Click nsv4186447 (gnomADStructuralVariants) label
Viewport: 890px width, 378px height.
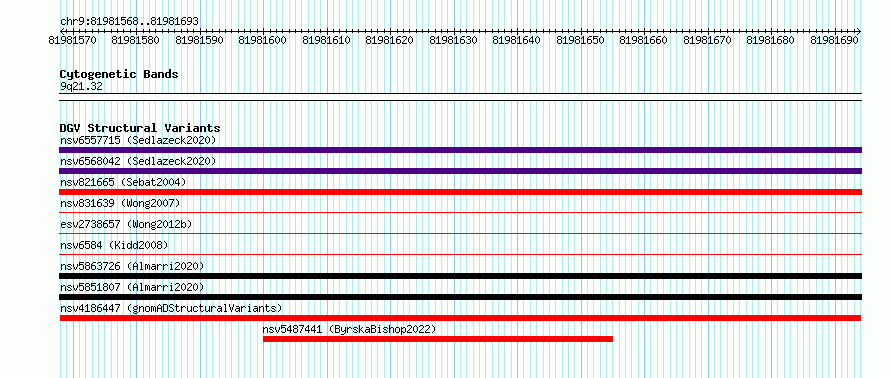click(171, 308)
